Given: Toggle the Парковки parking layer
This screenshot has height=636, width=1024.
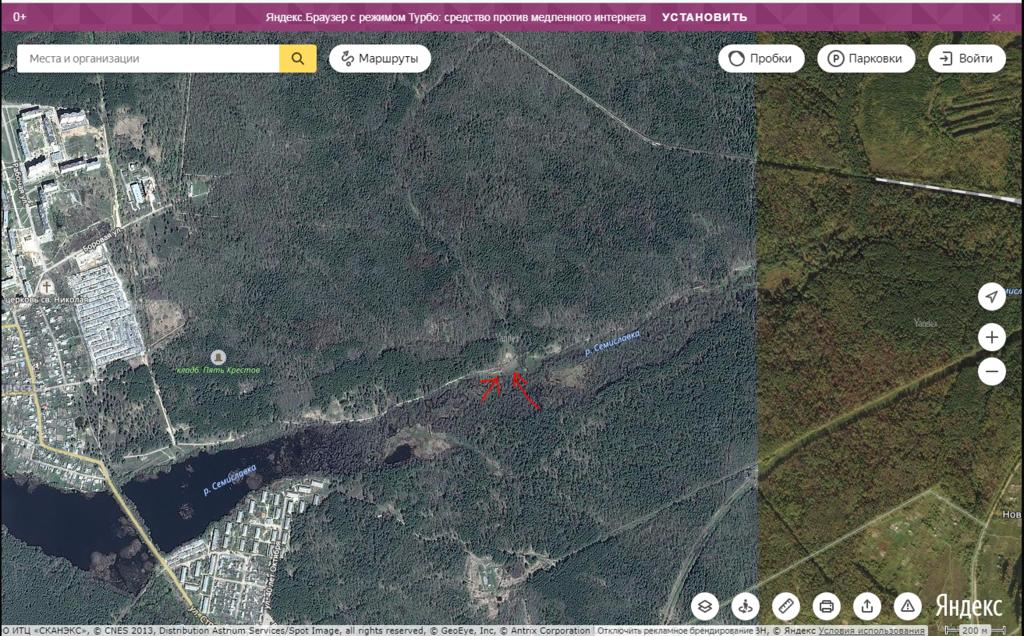Looking at the screenshot, I should point(866,59).
